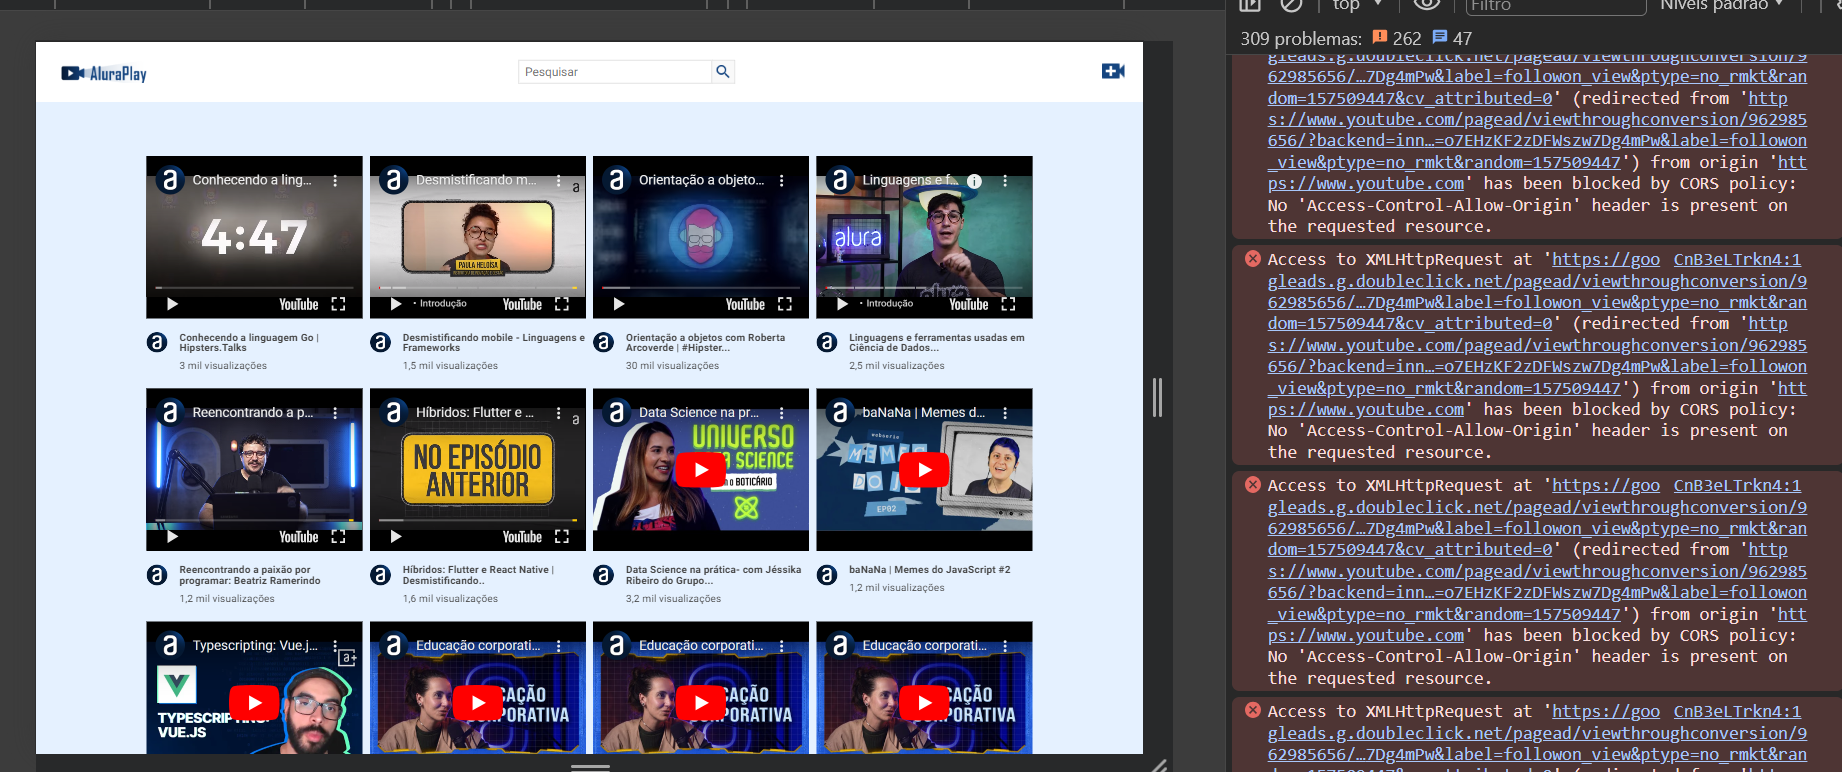Play the 'Orientação a objeto...' video
Viewport: 1842px width, 772px height.
[619, 304]
